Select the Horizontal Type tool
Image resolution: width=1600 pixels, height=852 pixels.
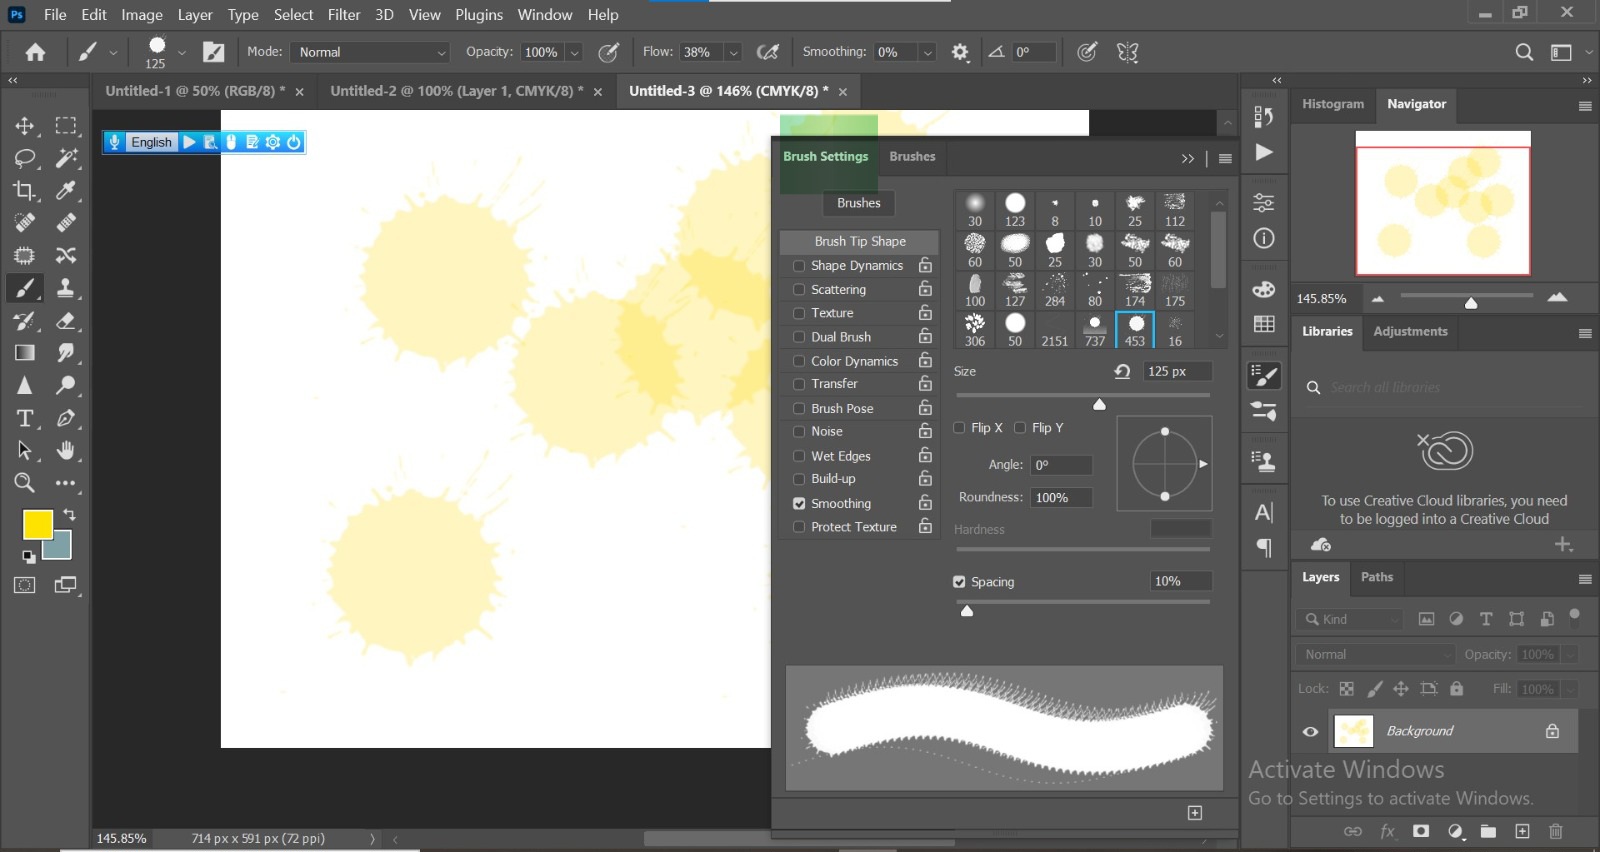point(24,418)
